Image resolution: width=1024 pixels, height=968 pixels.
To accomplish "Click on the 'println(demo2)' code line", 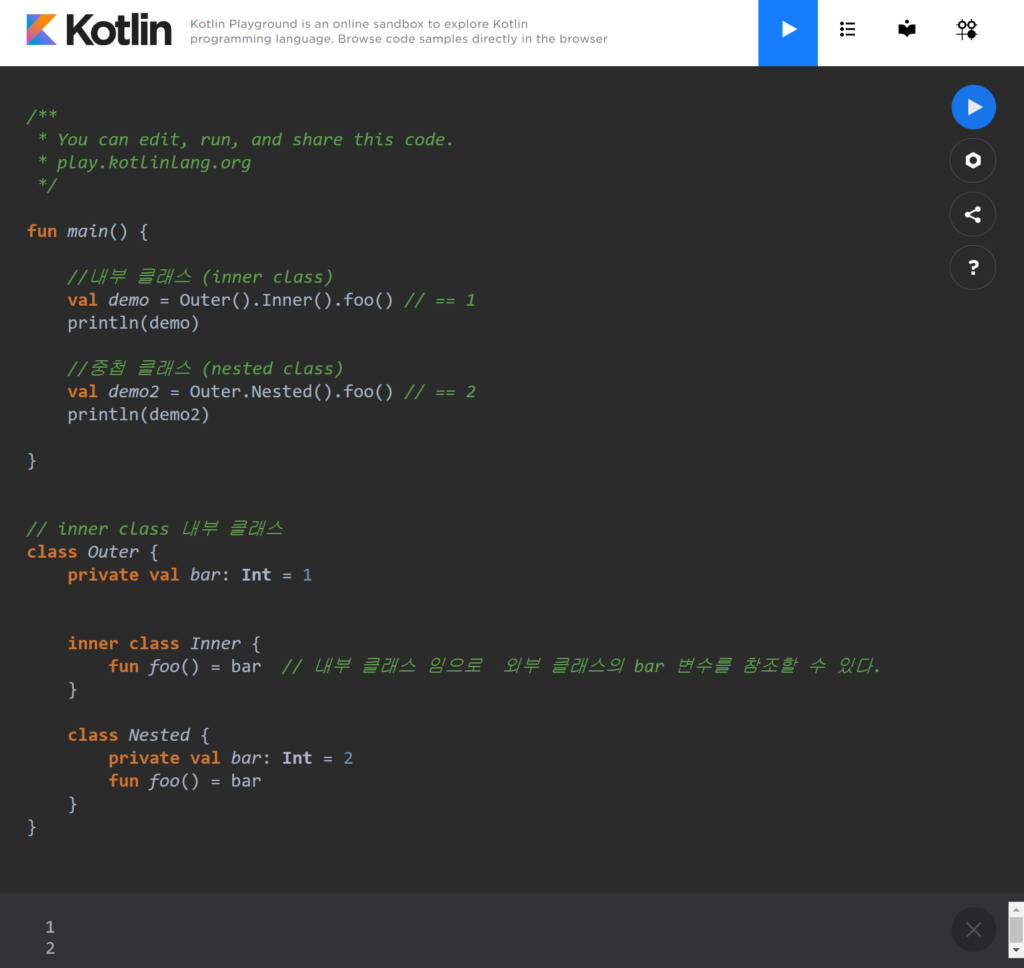I will click(x=138, y=415).
